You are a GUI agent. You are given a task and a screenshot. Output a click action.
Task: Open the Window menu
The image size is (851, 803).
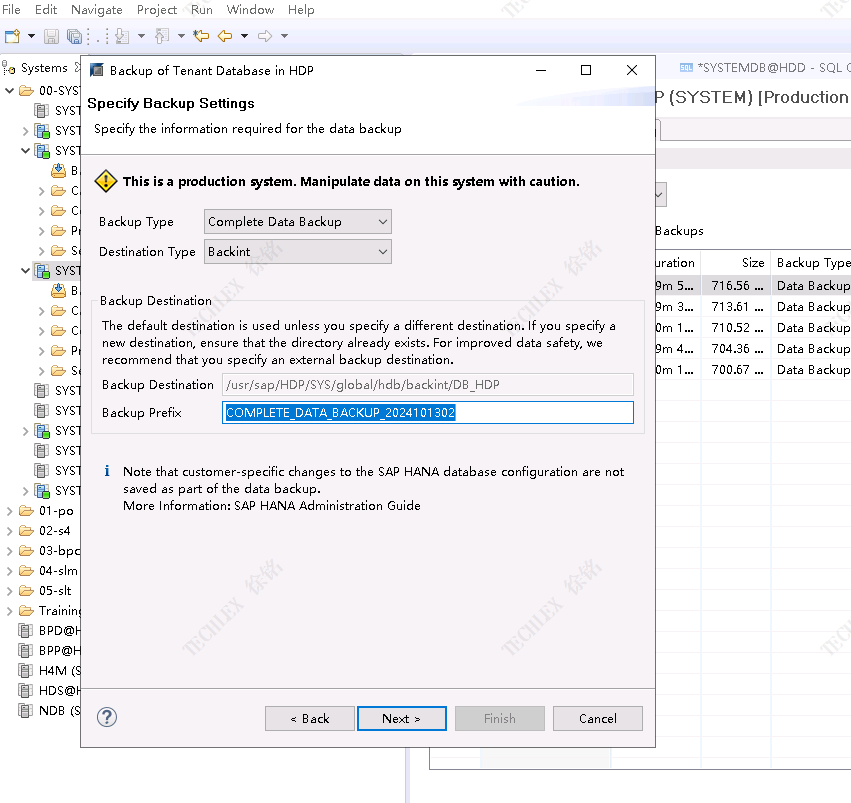(x=250, y=10)
